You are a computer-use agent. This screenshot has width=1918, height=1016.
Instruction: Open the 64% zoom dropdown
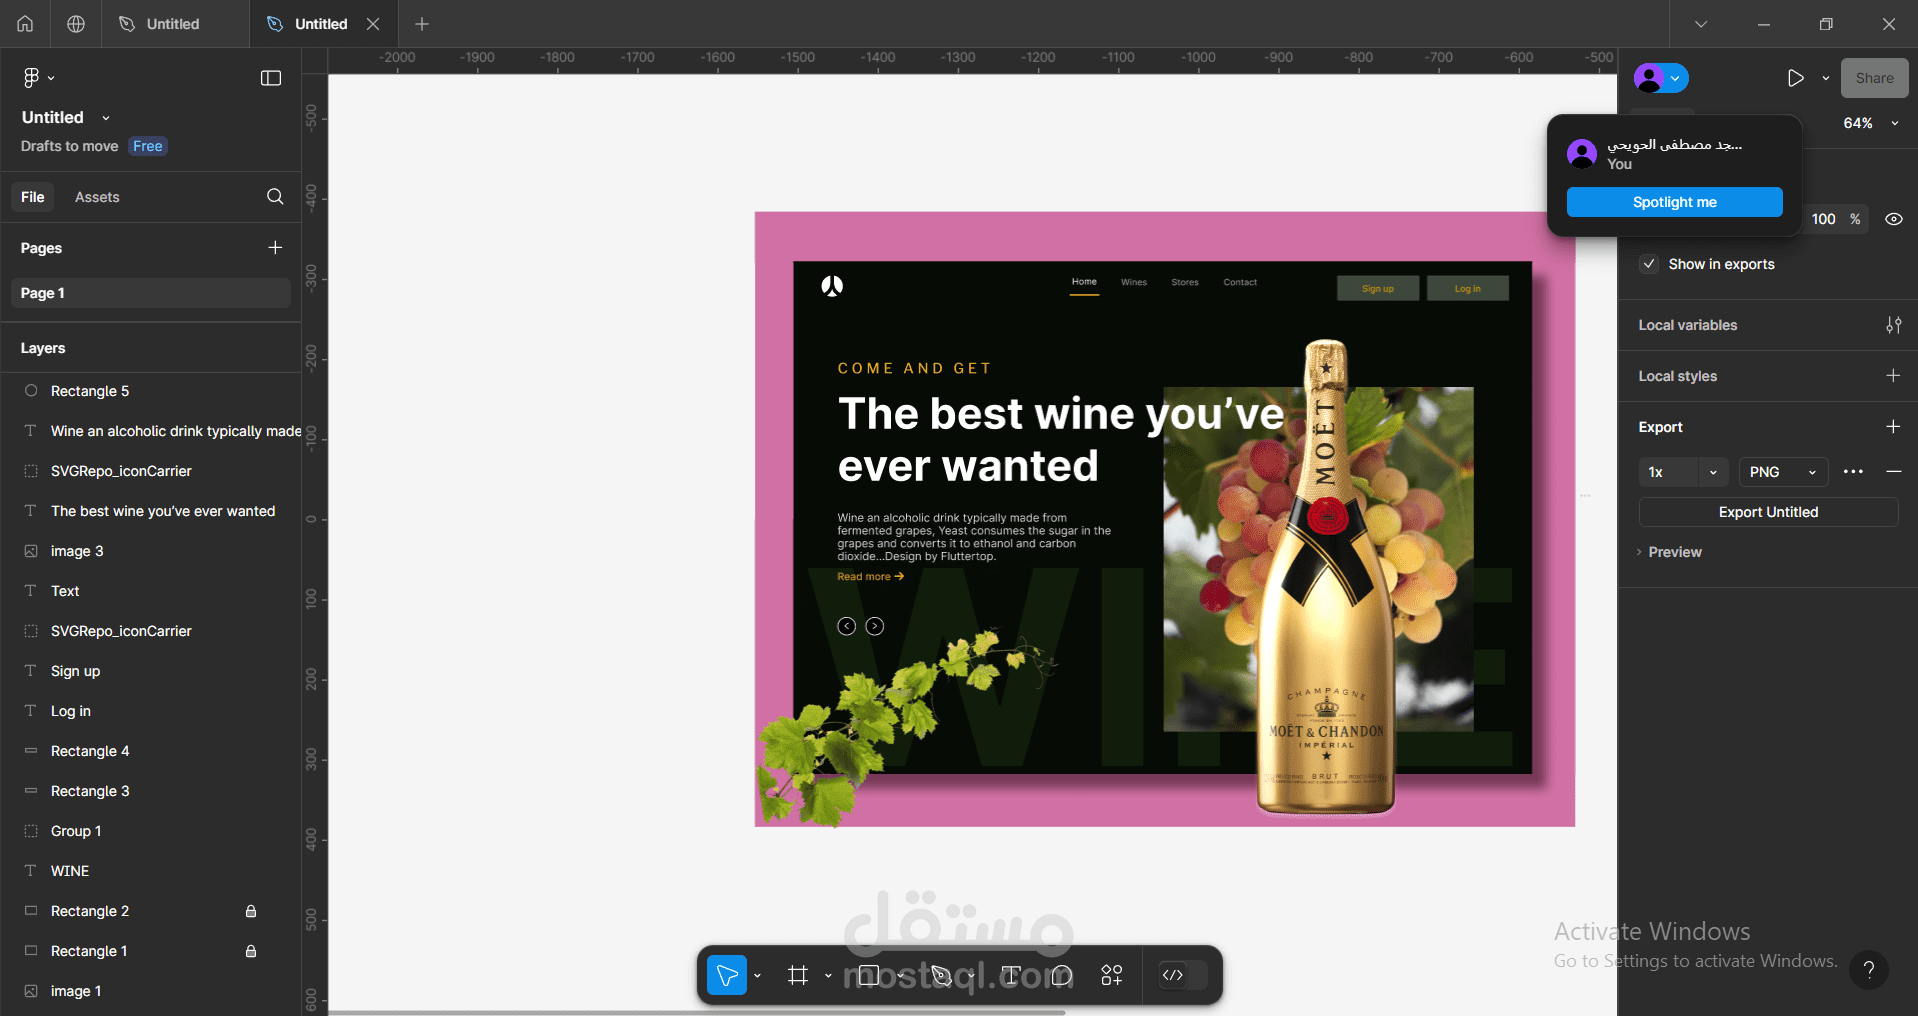pos(1871,123)
